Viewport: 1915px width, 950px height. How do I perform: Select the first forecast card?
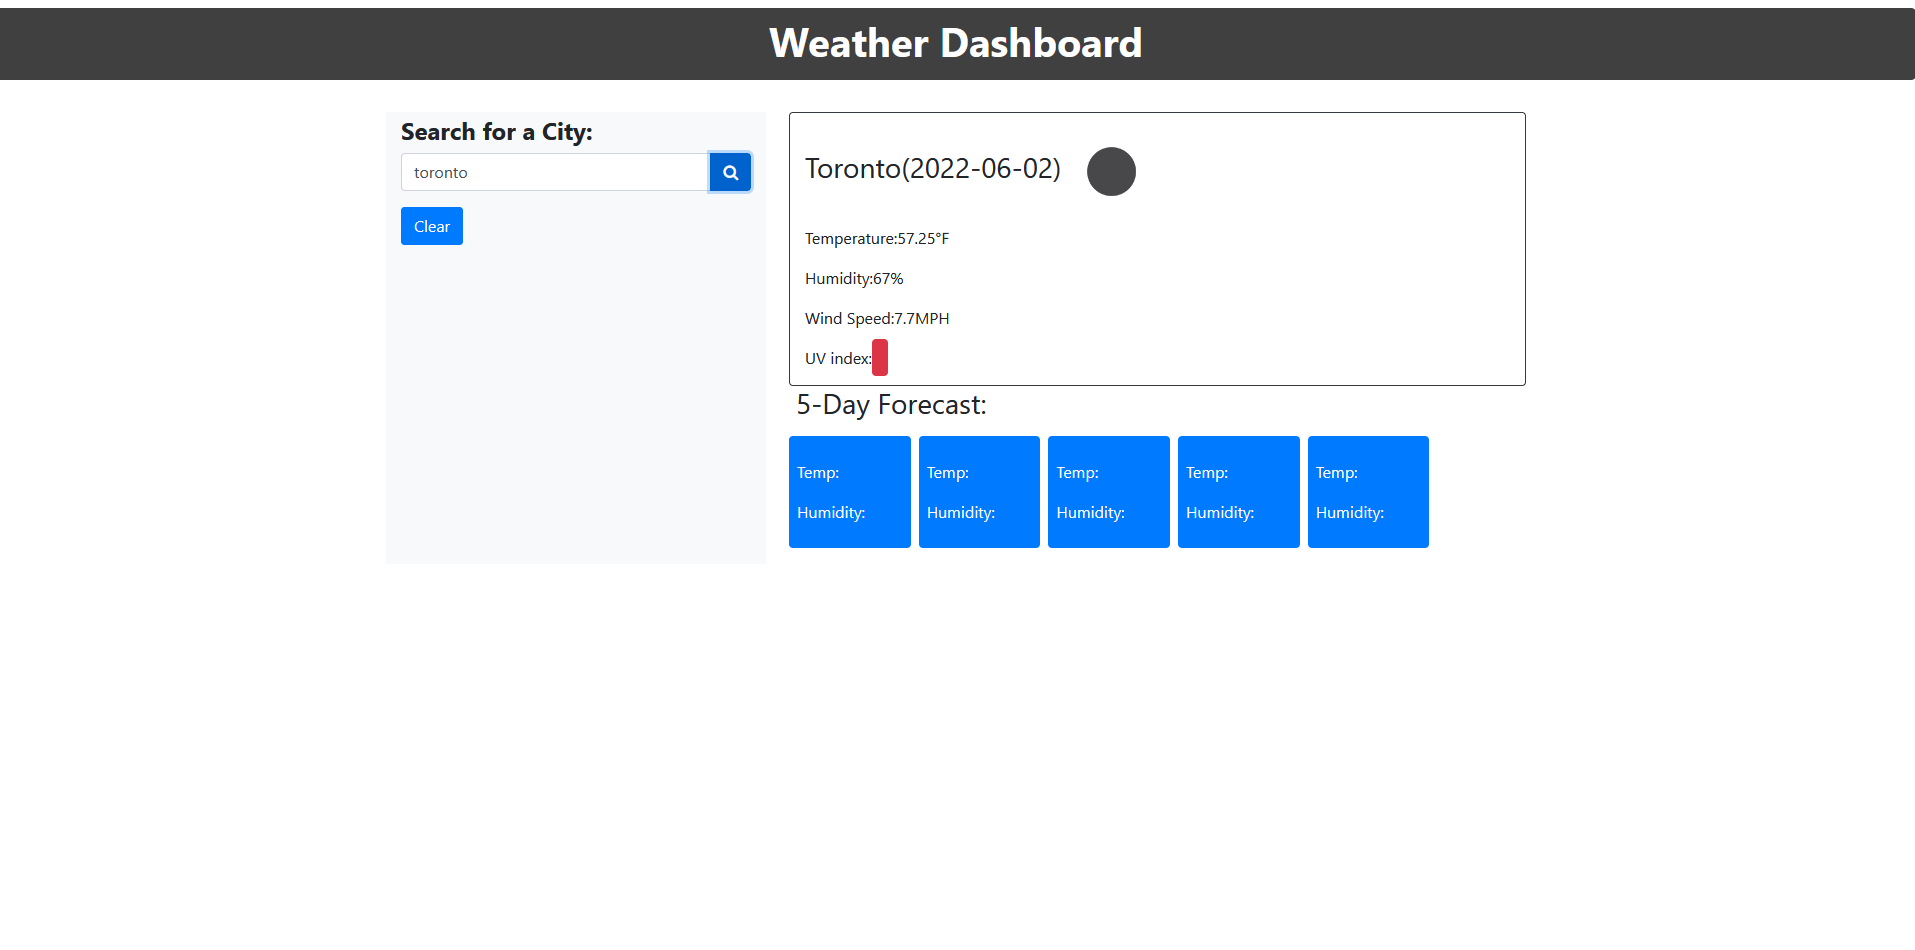849,491
